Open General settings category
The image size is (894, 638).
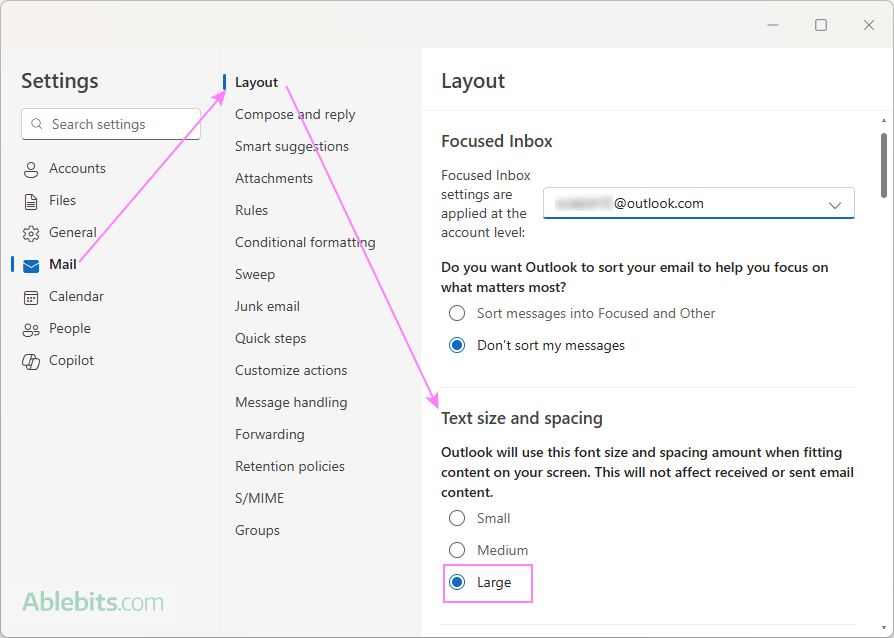pyautogui.click(x=72, y=232)
